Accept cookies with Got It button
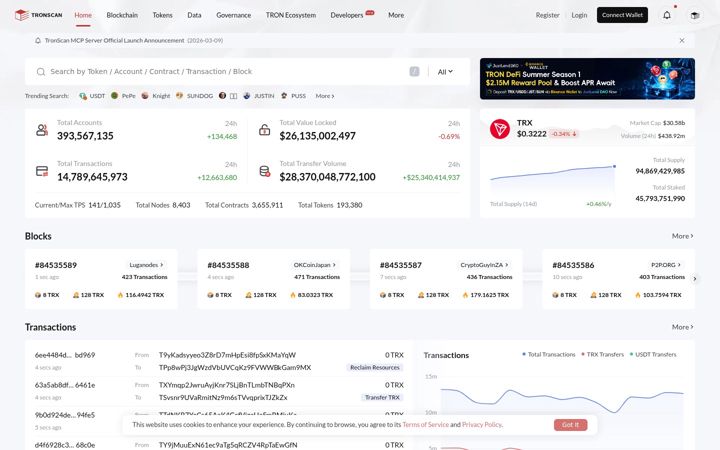 (570, 425)
